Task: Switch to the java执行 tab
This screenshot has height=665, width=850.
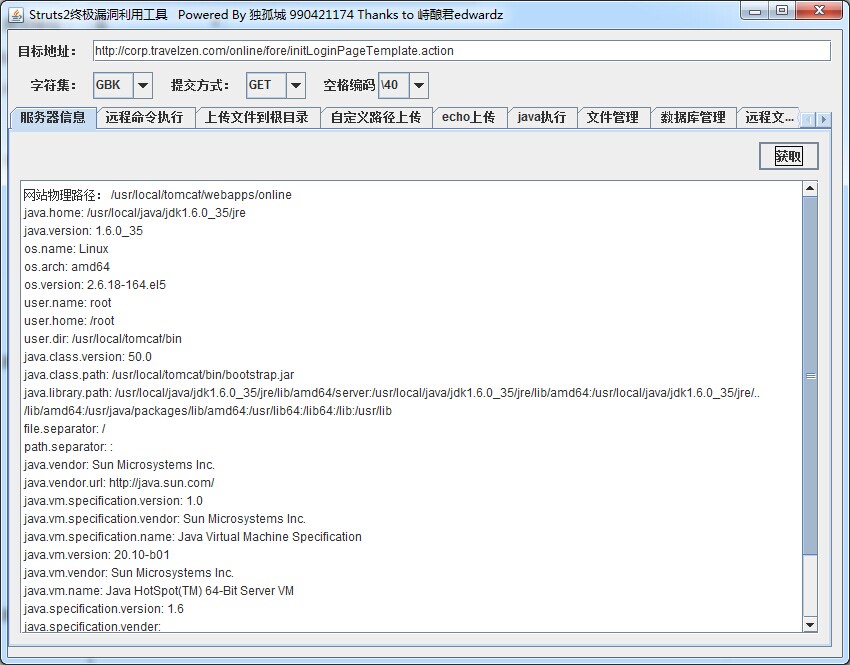Action: (542, 118)
